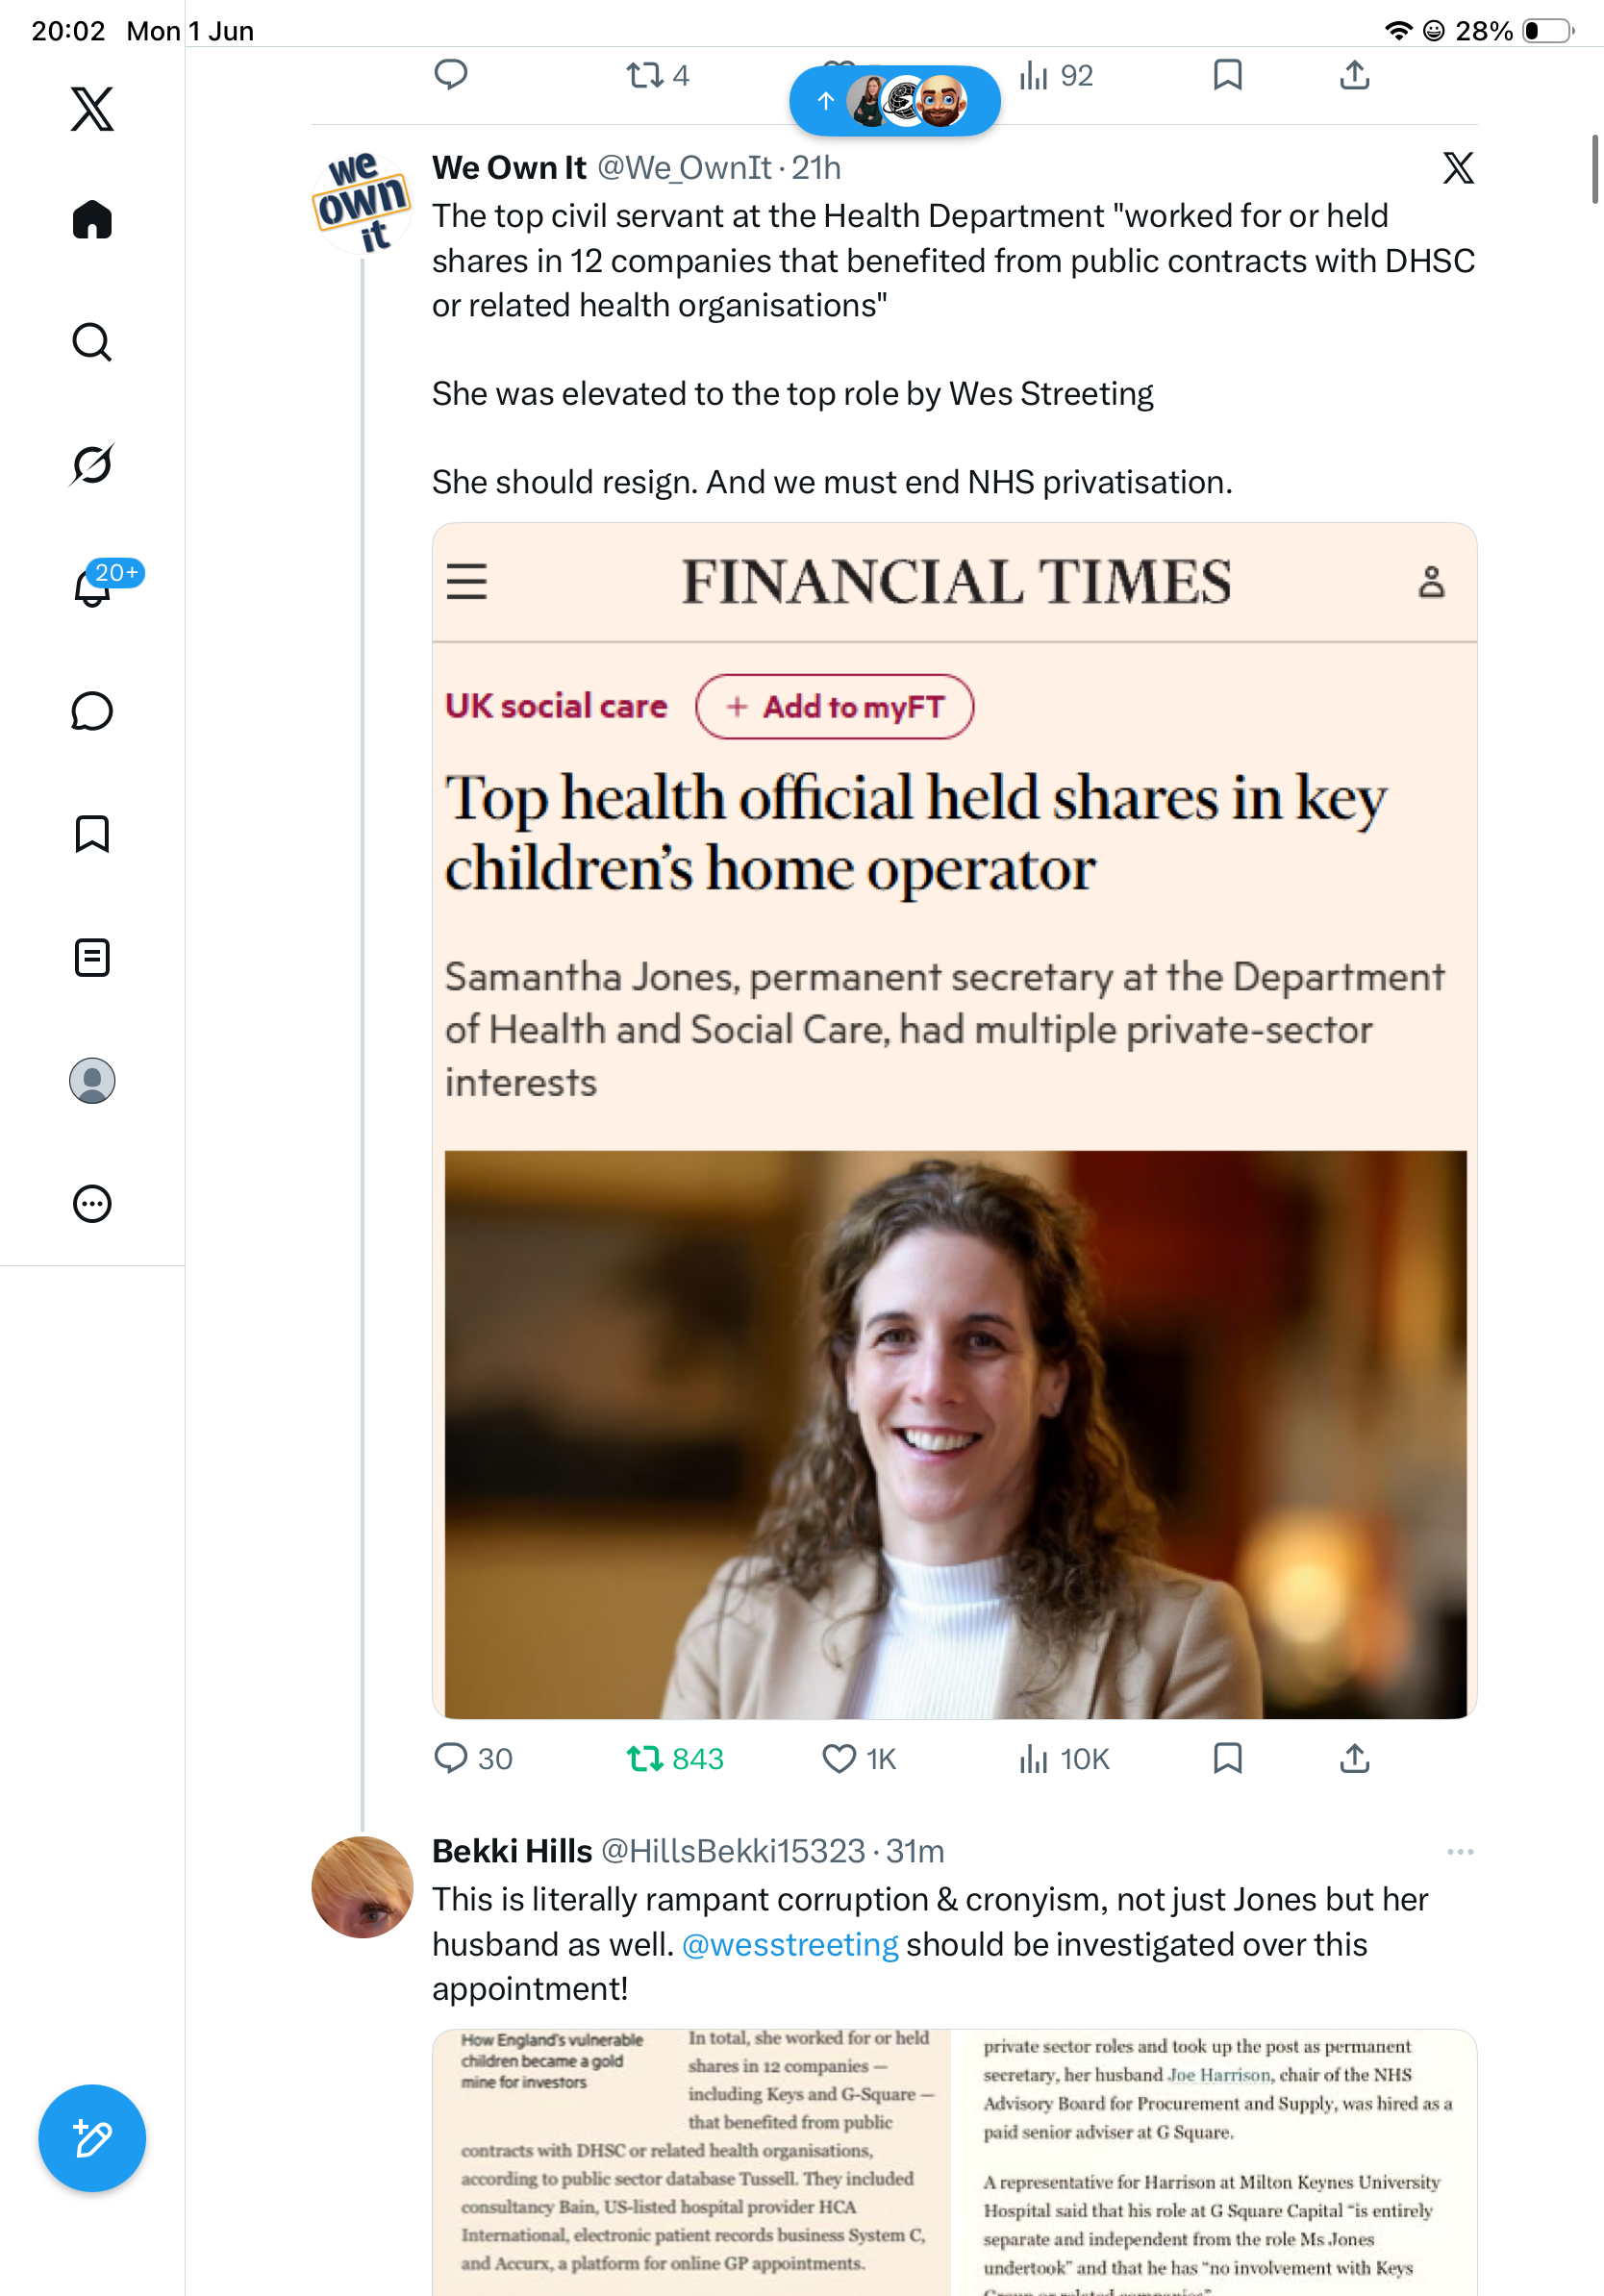
Task: Open Grok icon in sidebar
Action: pos(92,464)
